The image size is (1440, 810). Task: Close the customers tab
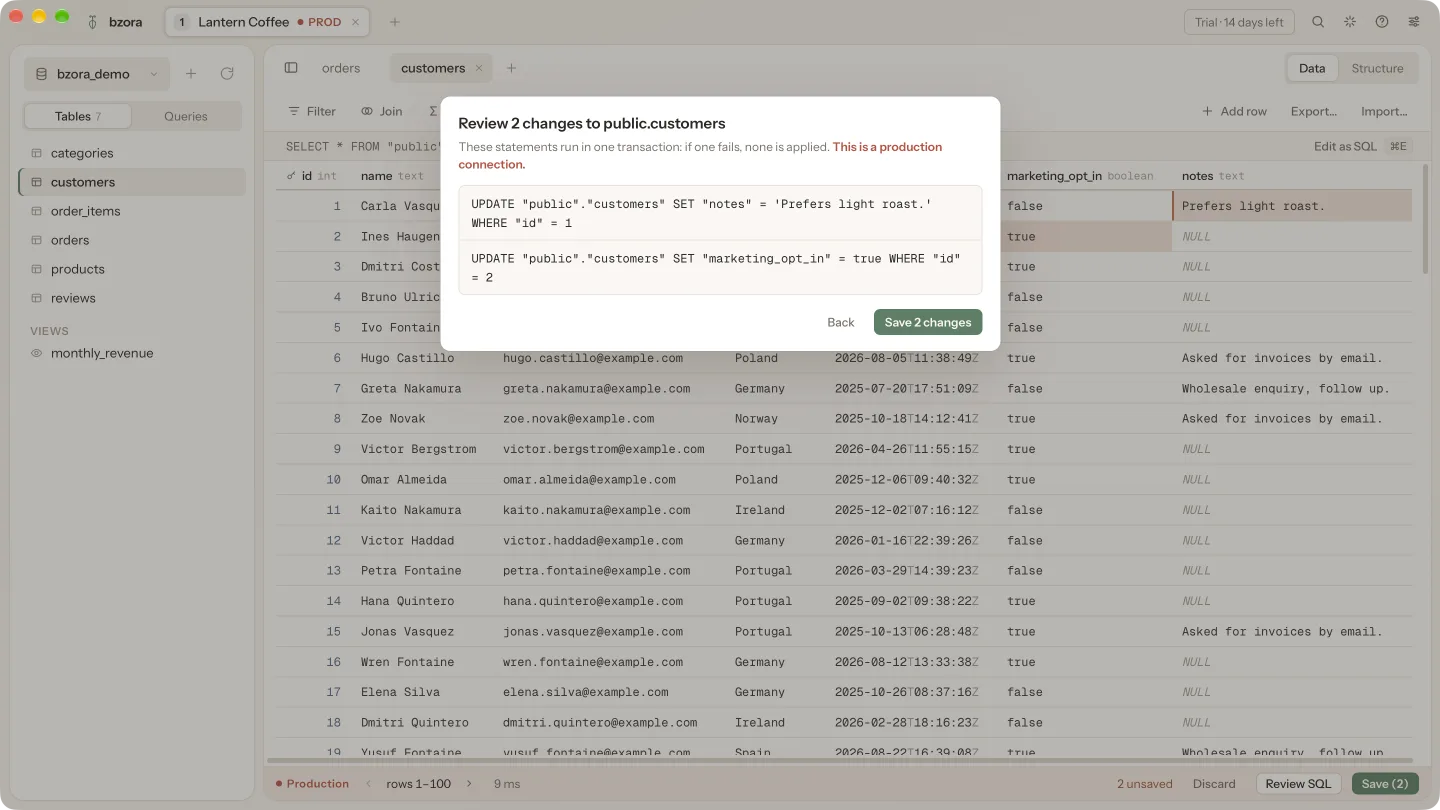click(479, 68)
